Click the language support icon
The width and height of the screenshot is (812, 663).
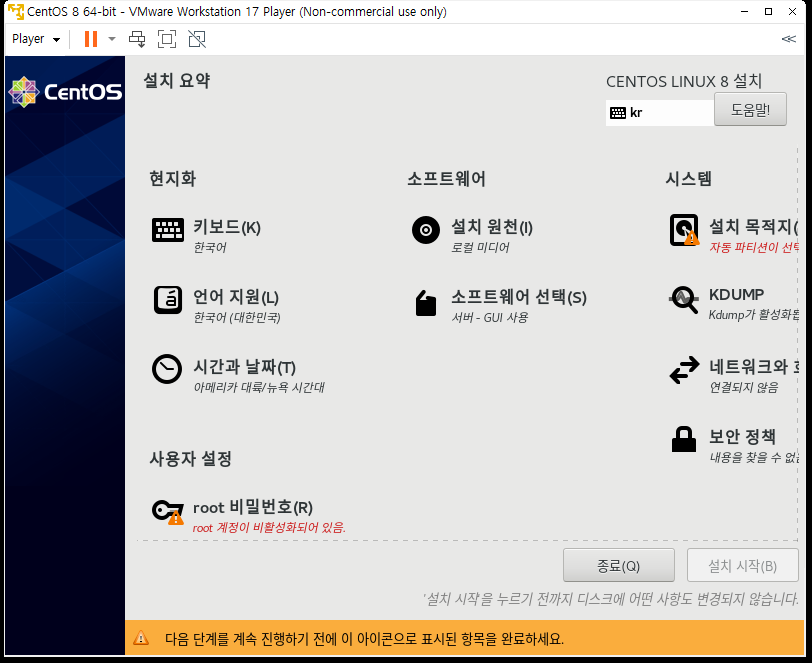click(168, 300)
